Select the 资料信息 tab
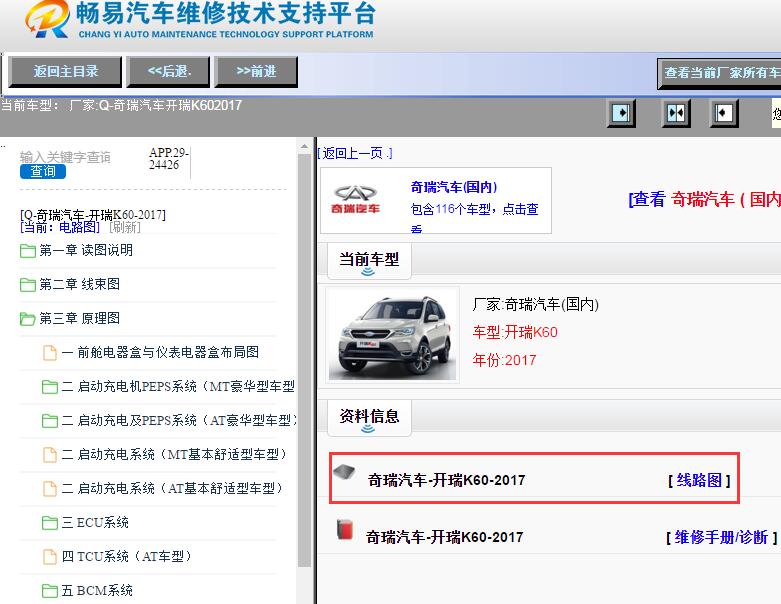The image size is (781, 604). coord(369,417)
